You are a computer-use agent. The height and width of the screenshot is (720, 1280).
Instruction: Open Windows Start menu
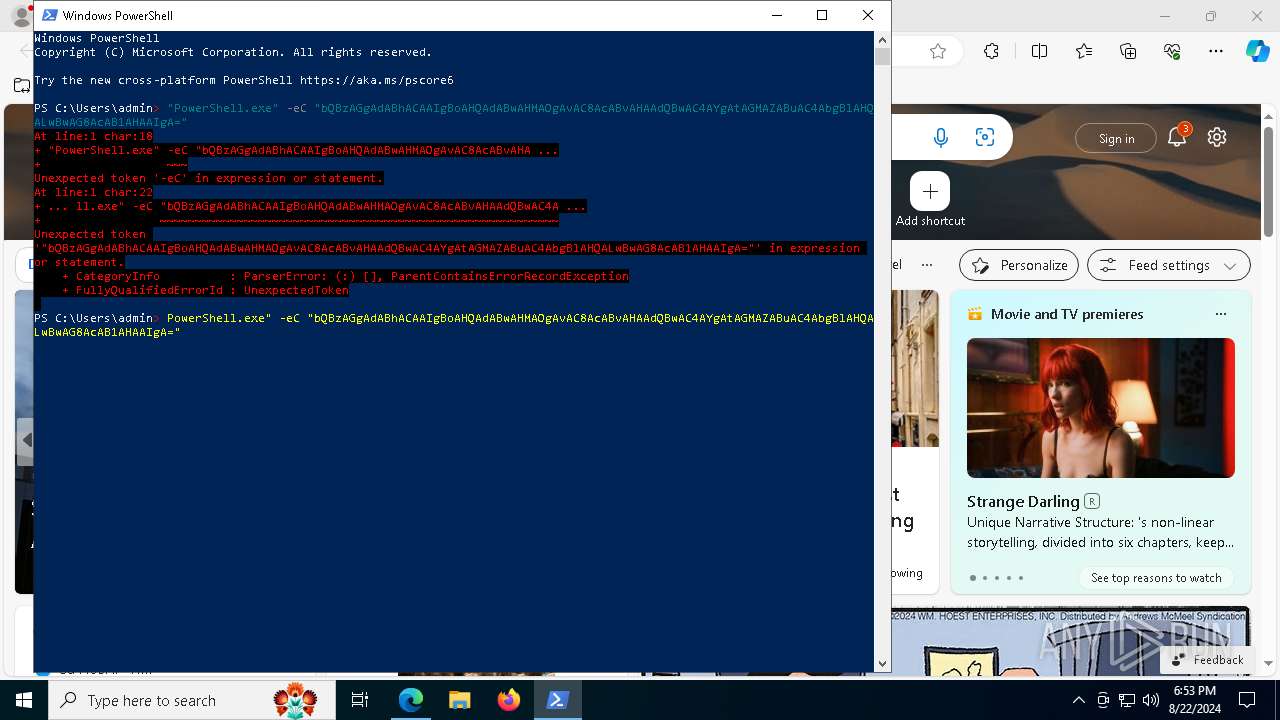point(24,700)
